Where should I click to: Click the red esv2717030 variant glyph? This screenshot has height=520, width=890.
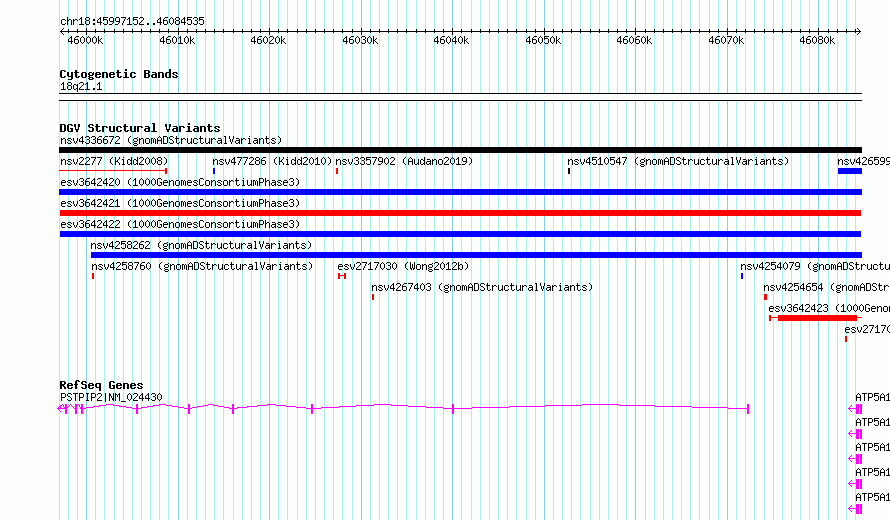click(342, 276)
